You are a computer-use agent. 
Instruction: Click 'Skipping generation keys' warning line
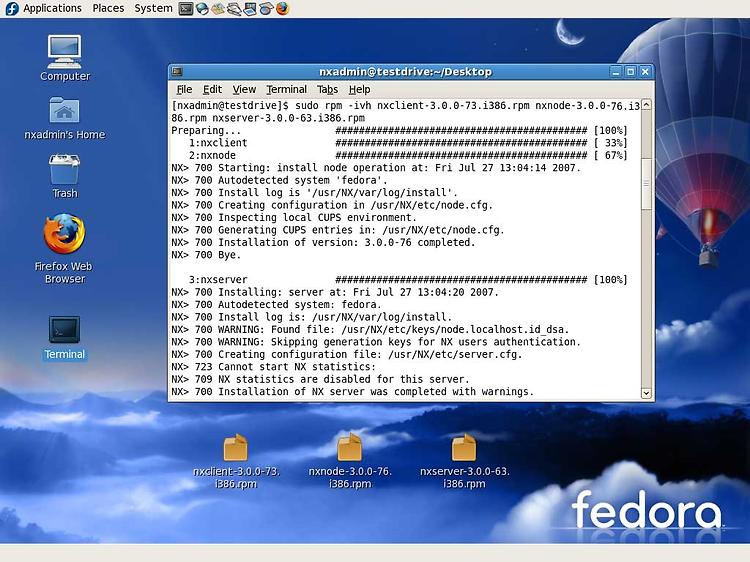coord(376,342)
